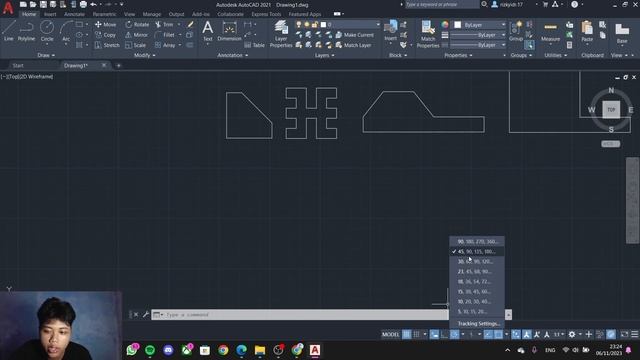The width and height of the screenshot is (640, 360).
Task: Insert a Table
Action: pyautogui.click(x=255, y=45)
